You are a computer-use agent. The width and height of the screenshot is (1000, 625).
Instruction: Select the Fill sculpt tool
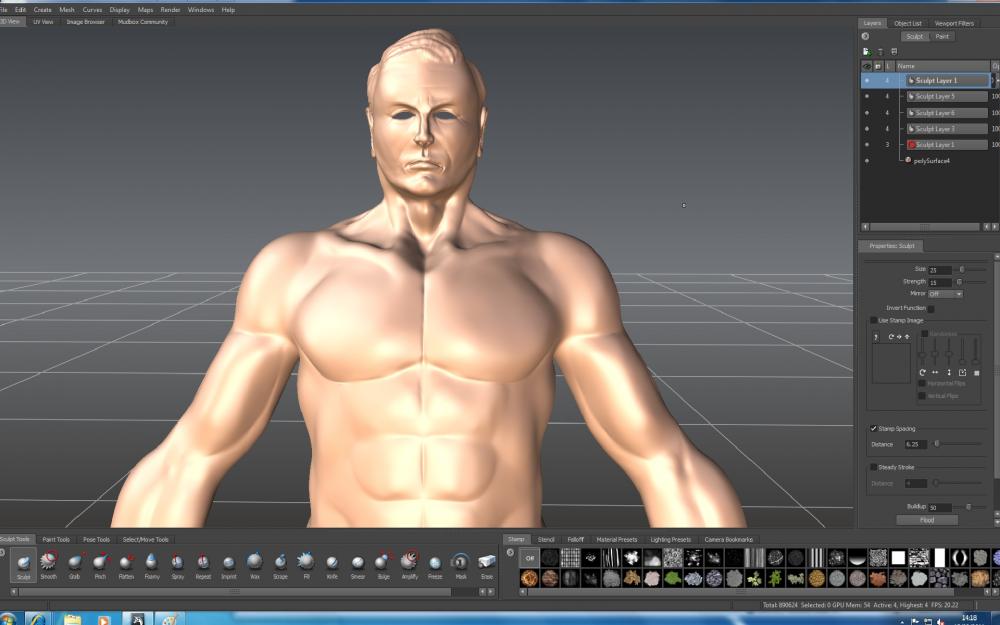tap(306, 565)
